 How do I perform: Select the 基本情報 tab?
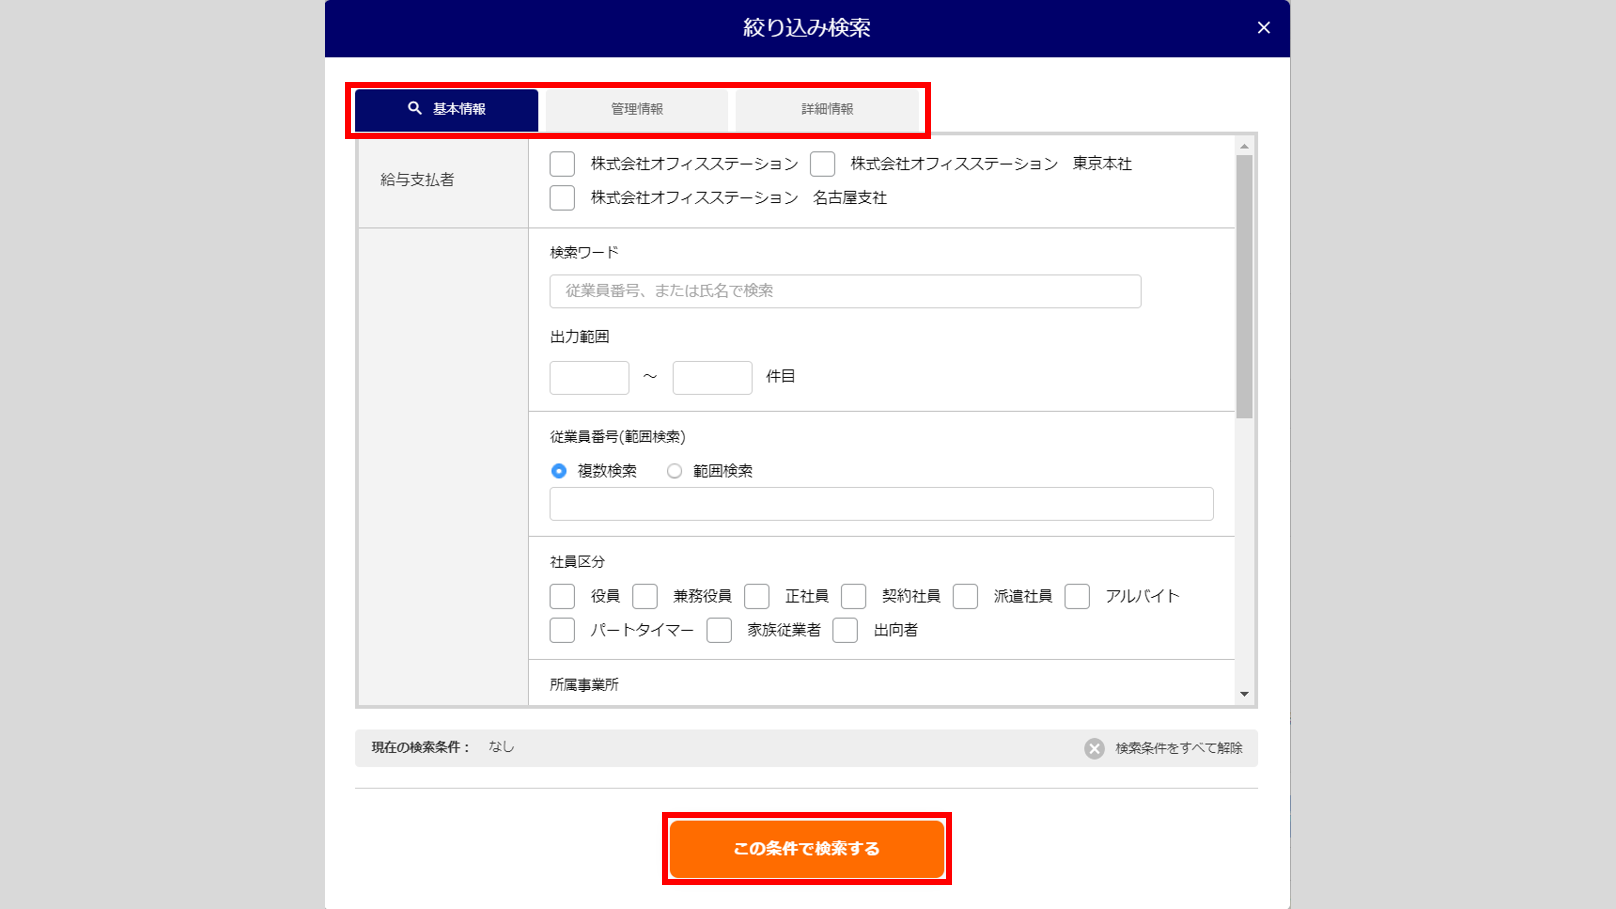pos(446,109)
